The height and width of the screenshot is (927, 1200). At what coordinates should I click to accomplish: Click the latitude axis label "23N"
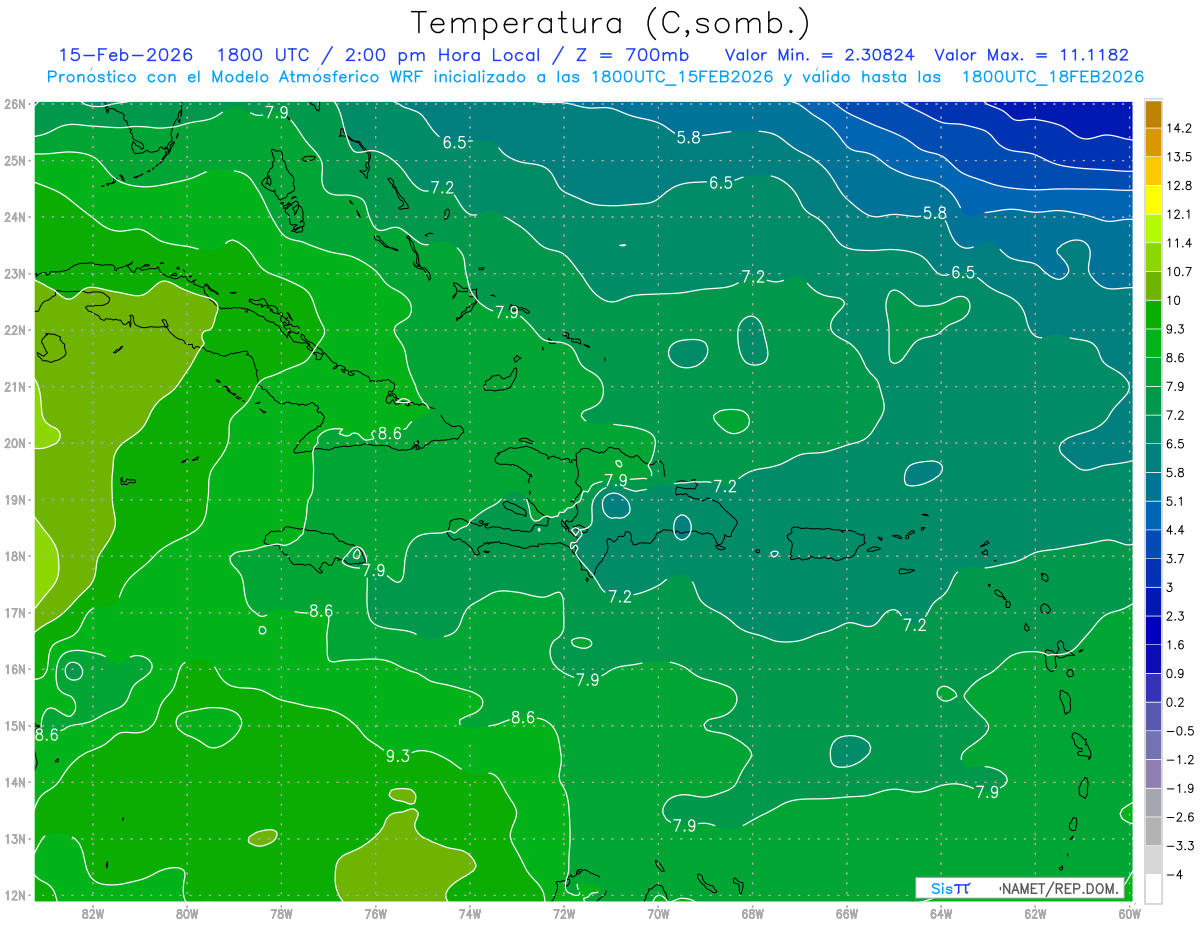click(x=14, y=273)
